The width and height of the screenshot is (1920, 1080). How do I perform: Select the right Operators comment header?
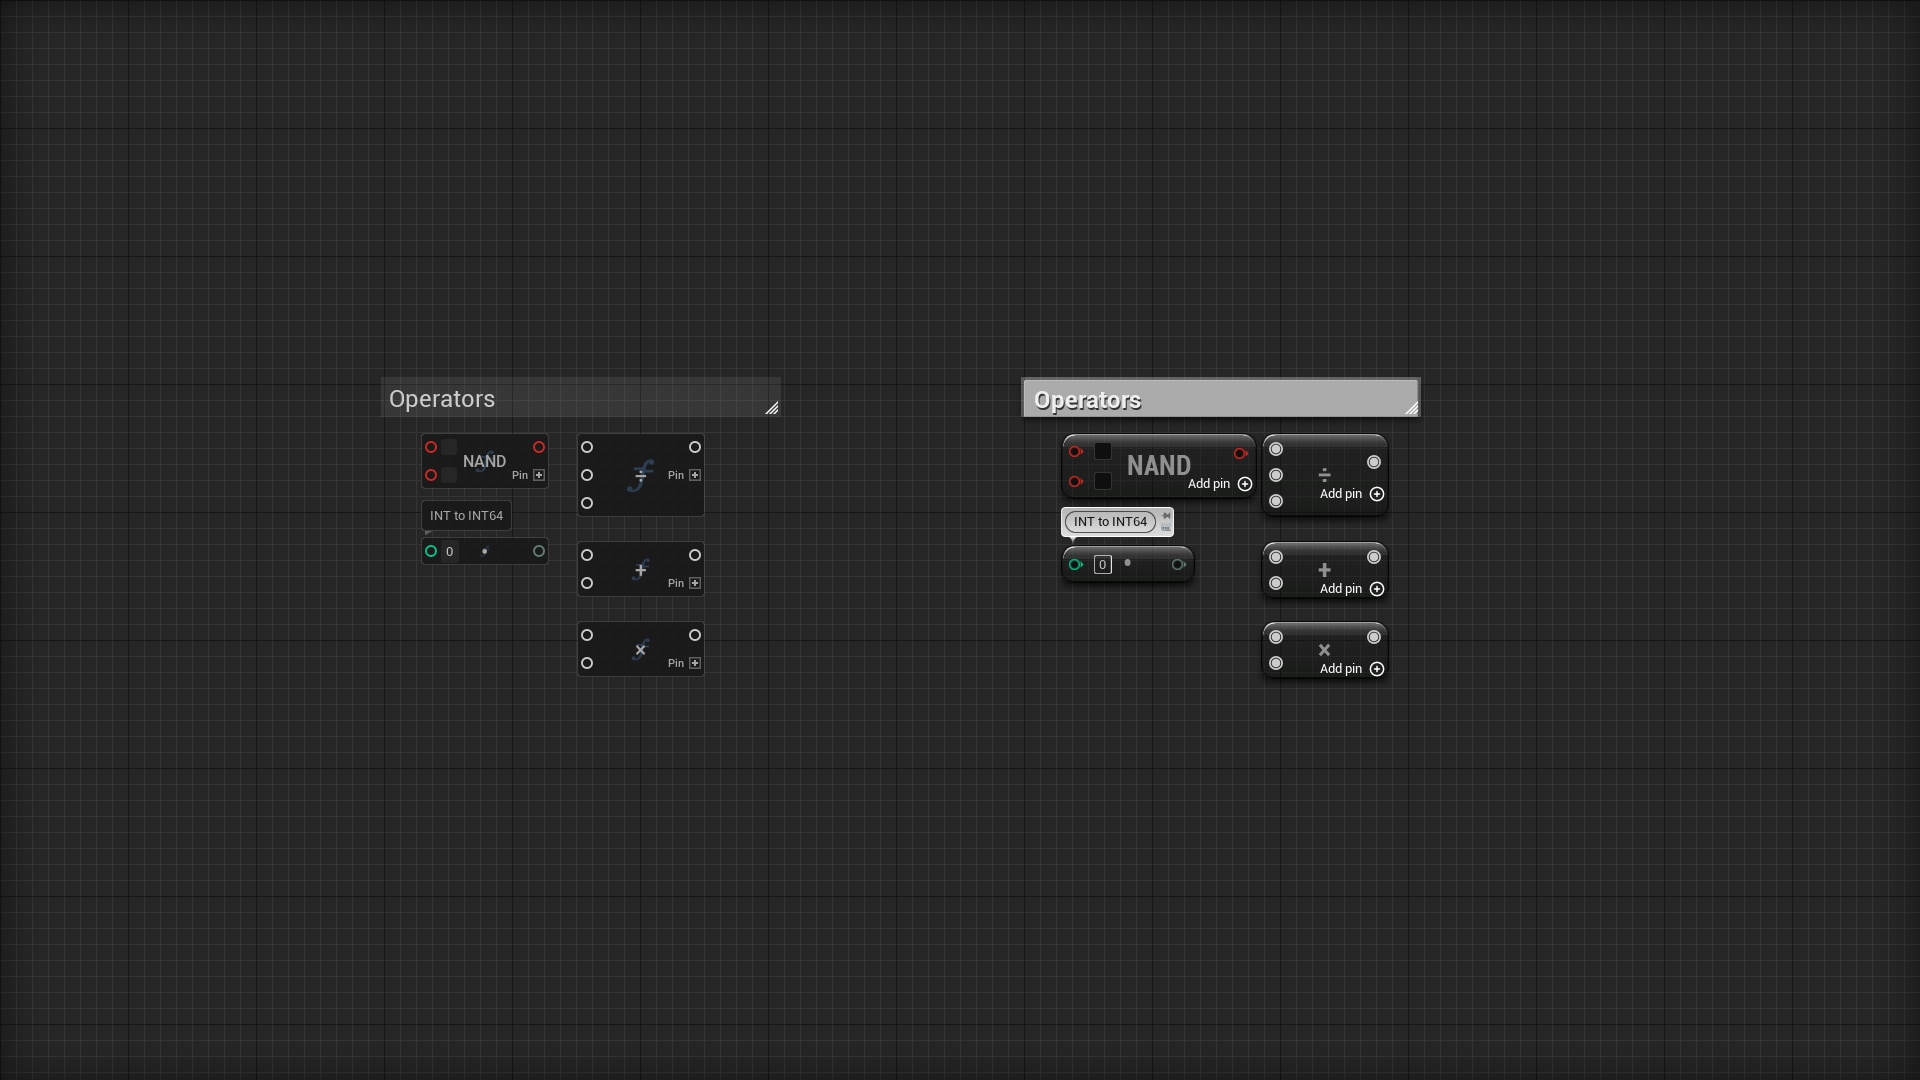tap(1088, 399)
